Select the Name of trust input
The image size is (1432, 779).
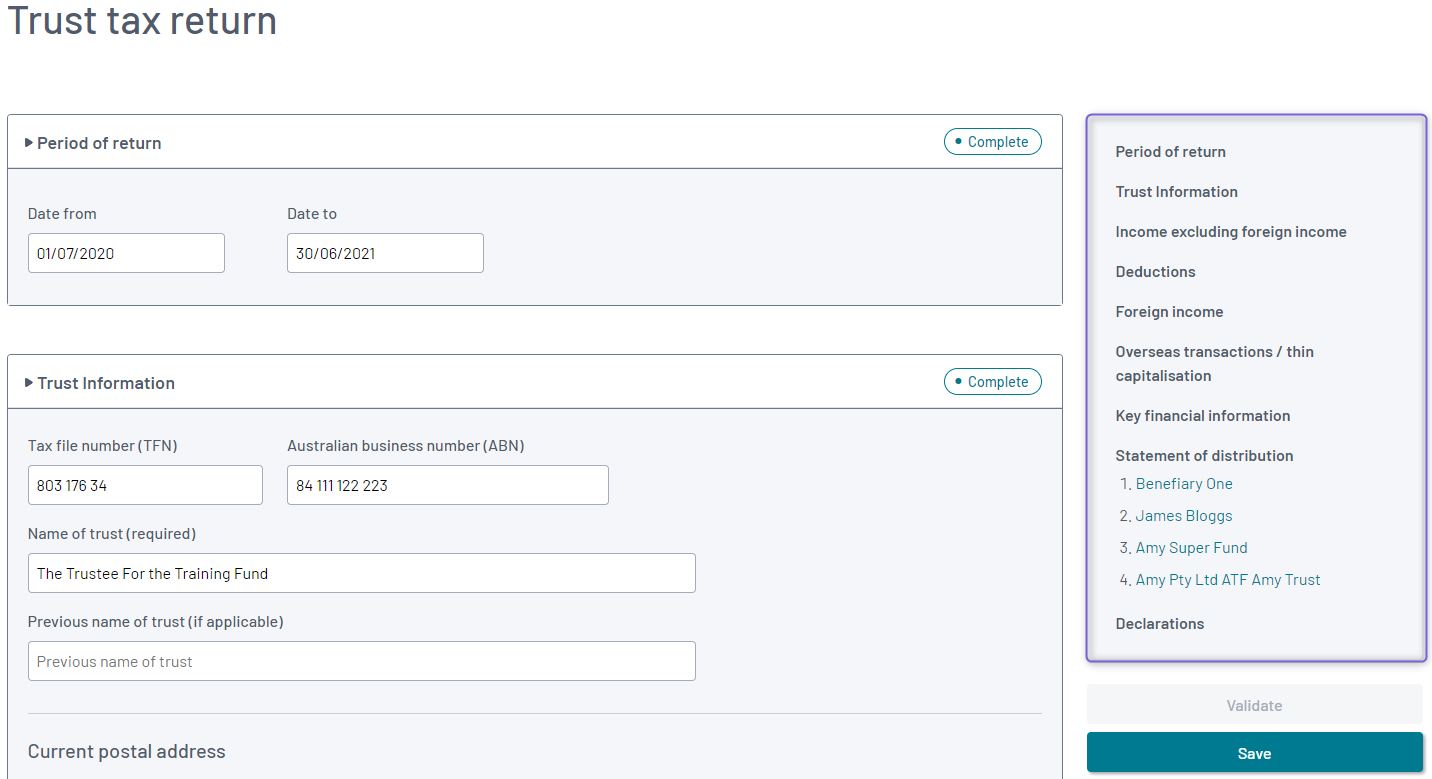pos(361,572)
